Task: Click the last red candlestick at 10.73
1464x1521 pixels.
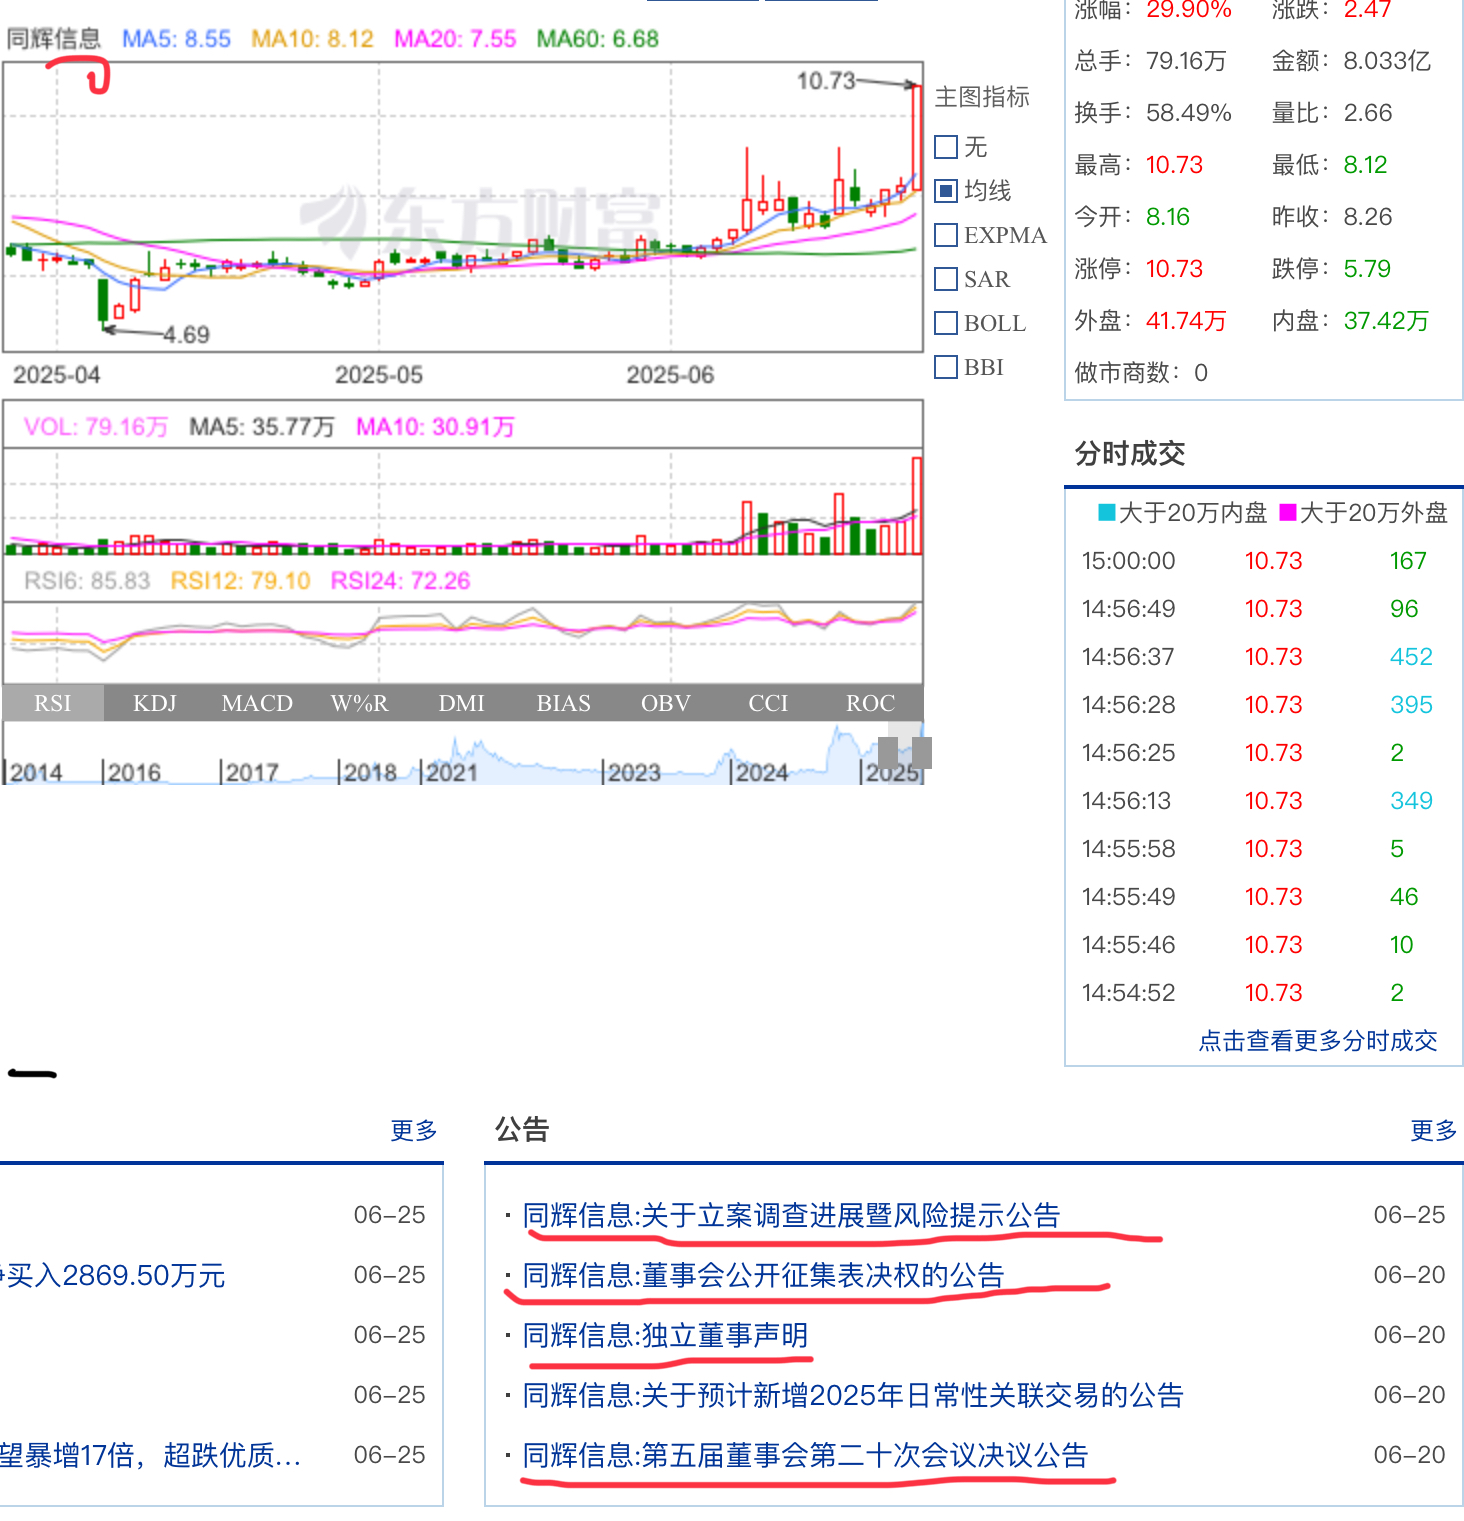Action: click(917, 138)
